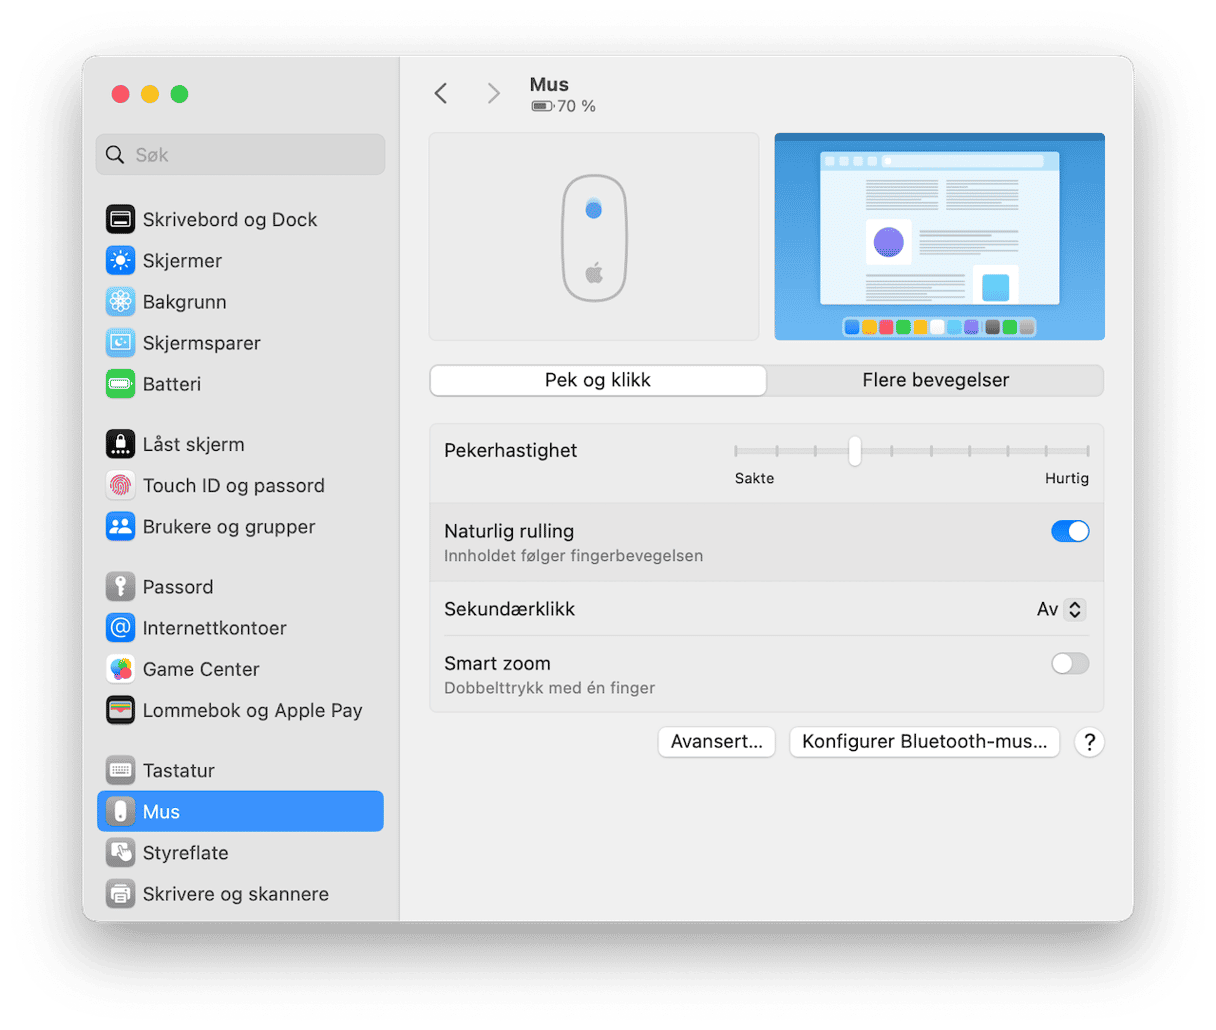Image resolution: width=1216 pixels, height=1030 pixels.
Task: Click Dobbelttrykk med én finger text
Action: pos(549,688)
